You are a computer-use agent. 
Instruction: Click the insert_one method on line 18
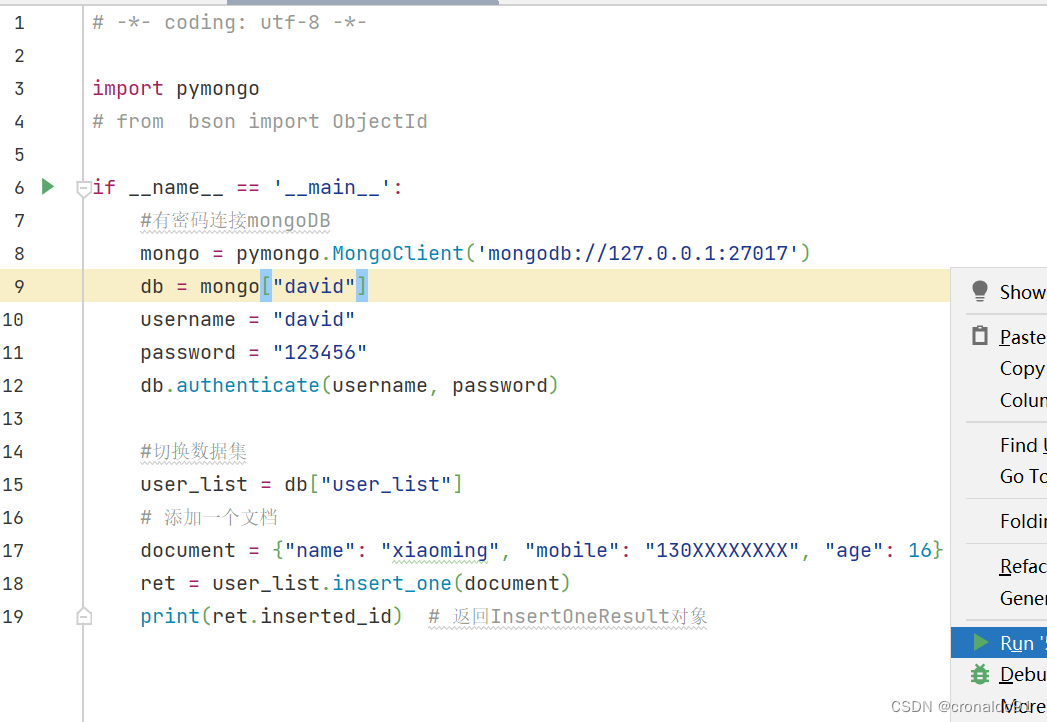pos(392,583)
